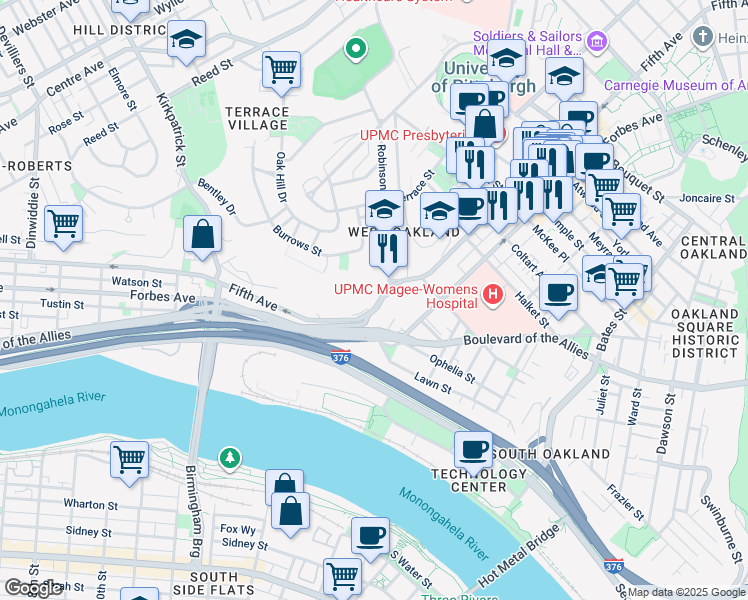This screenshot has height=600, width=748.
Task: Click the shopping cart marker near Dinwiddie St
Action: click(63, 225)
